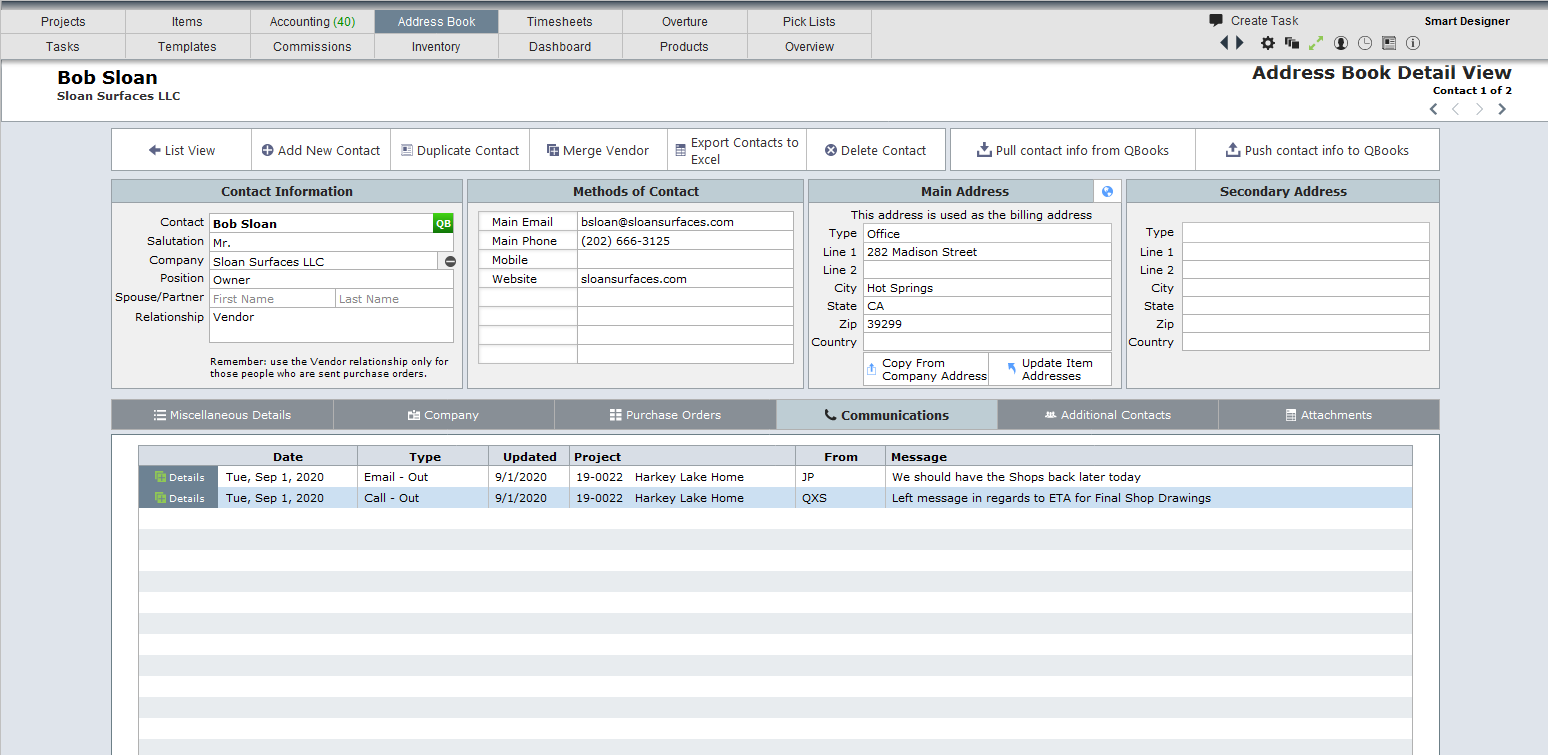Screen dimensions: 1548x755
Task: Open settings via the gear icon
Action: (1267, 43)
